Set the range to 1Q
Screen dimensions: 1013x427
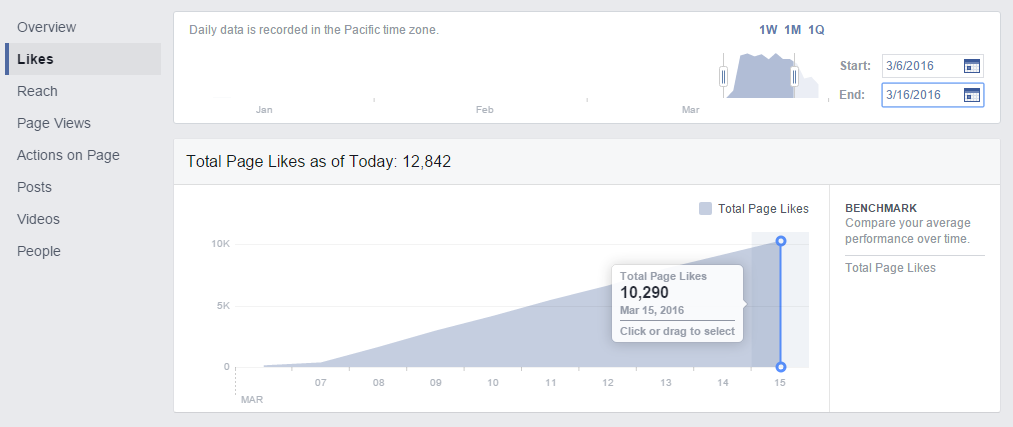tap(816, 30)
